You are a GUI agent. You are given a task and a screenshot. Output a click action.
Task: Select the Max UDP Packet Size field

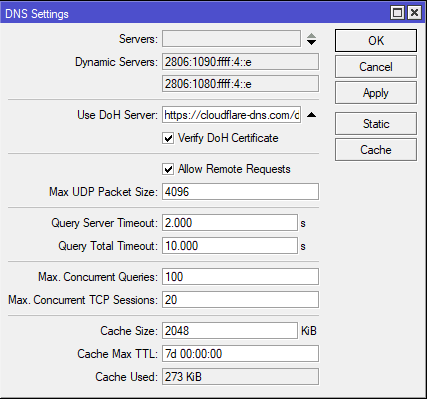point(240,192)
